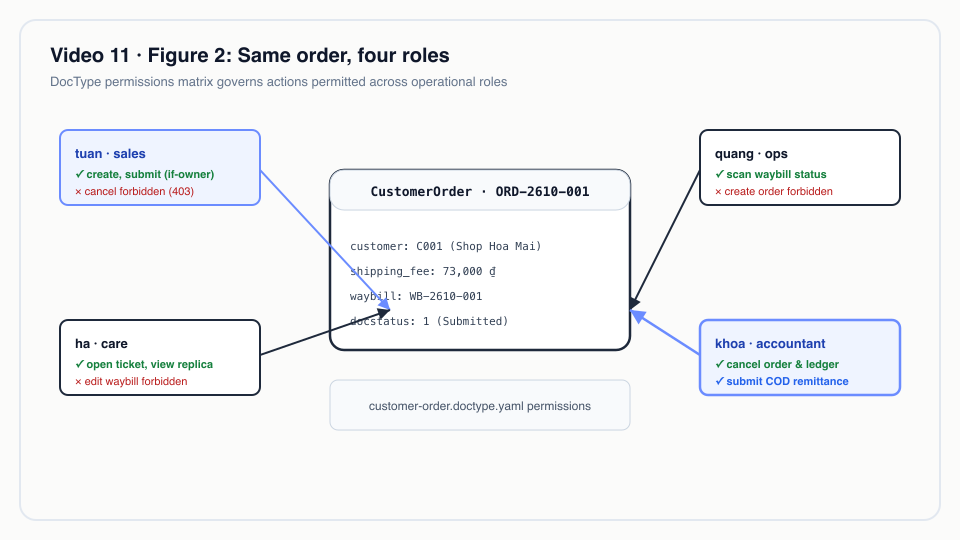Click the red cross before create order forbidden
Image resolution: width=960 pixels, height=540 pixels.
tap(718, 192)
